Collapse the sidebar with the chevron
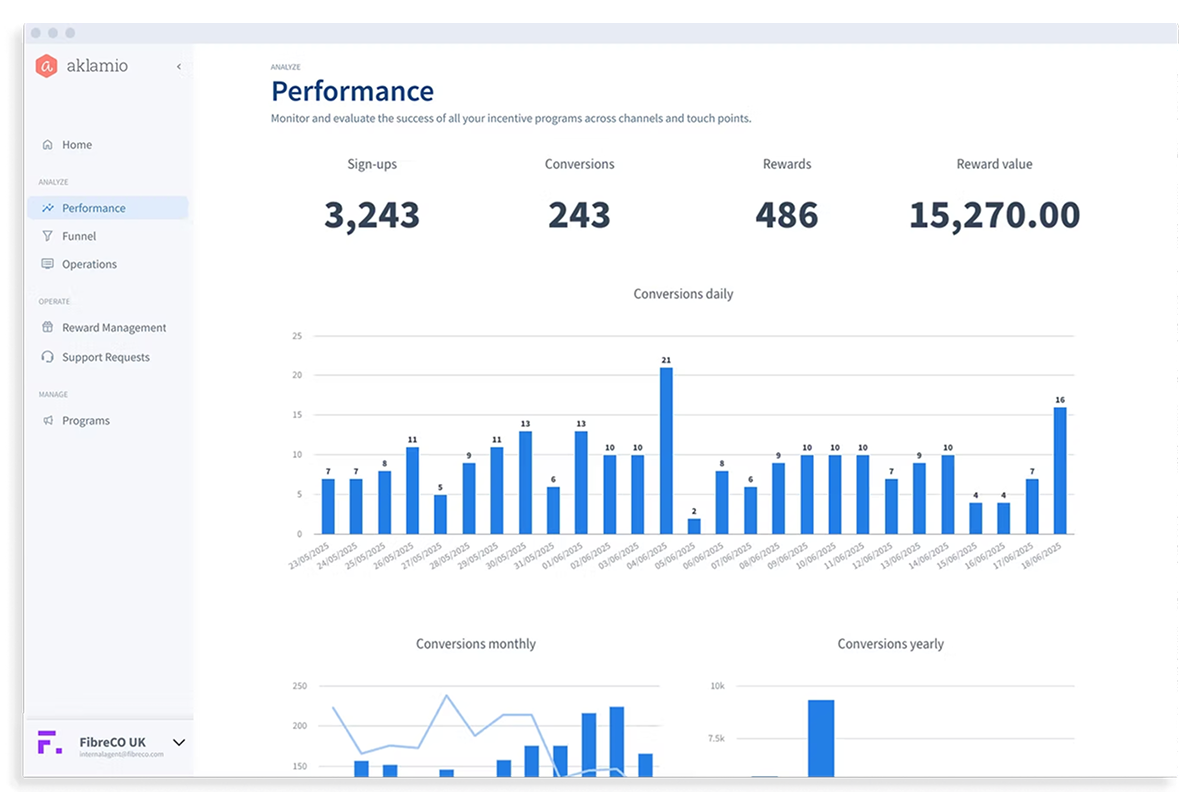This screenshot has height=801, width=1200. click(179, 66)
